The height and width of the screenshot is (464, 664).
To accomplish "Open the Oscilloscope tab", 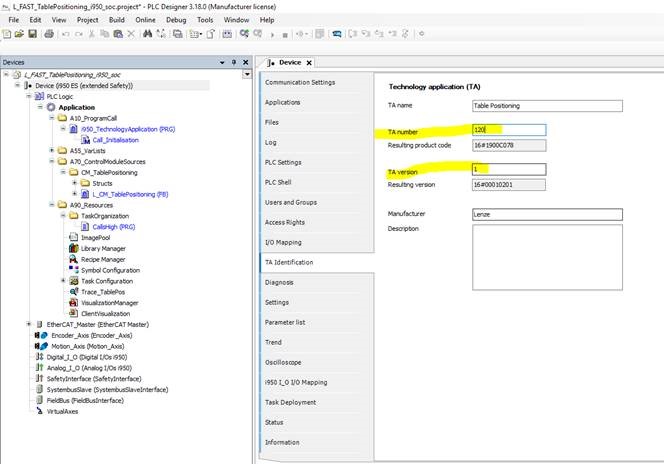I will (285, 362).
